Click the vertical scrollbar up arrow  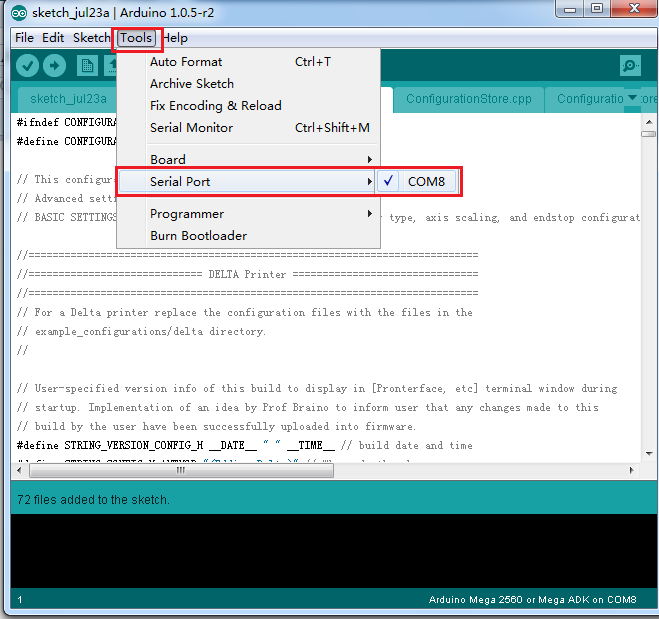click(x=648, y=121)
